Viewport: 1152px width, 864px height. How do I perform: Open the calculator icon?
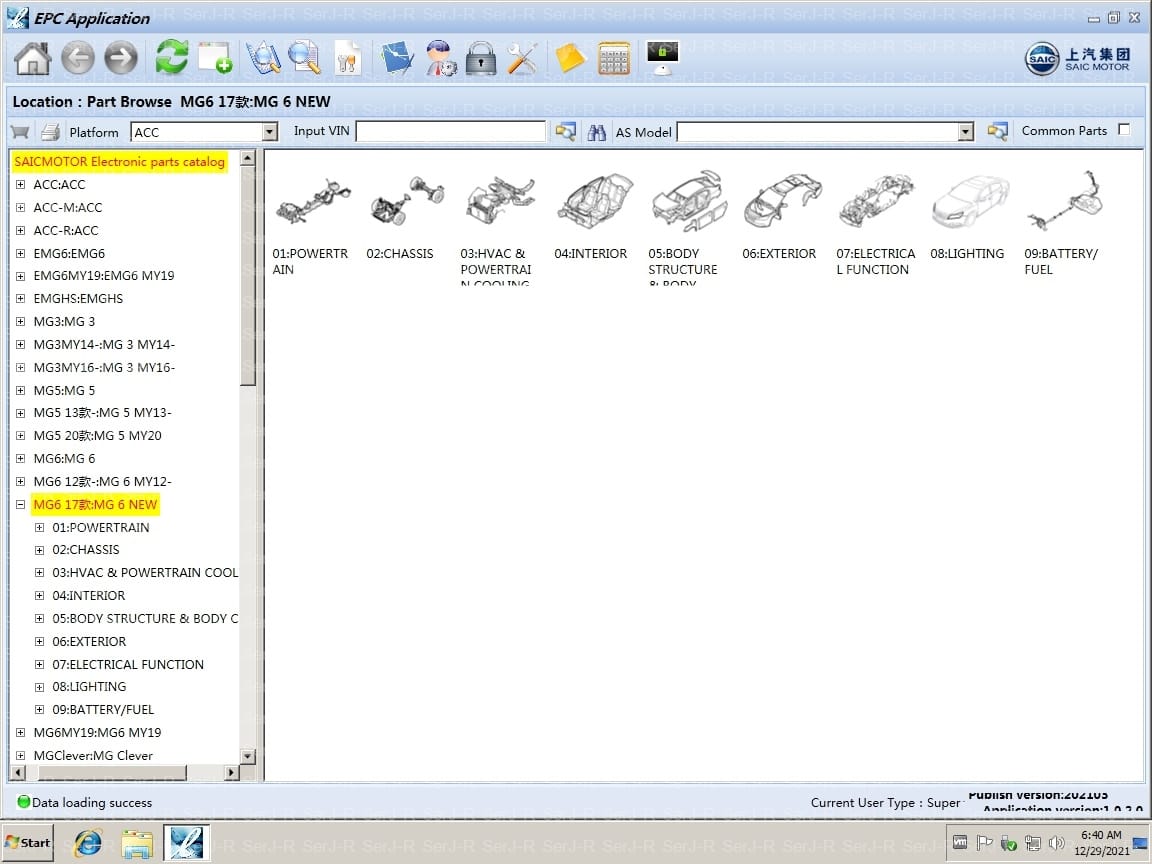click(x=613, y=58)
